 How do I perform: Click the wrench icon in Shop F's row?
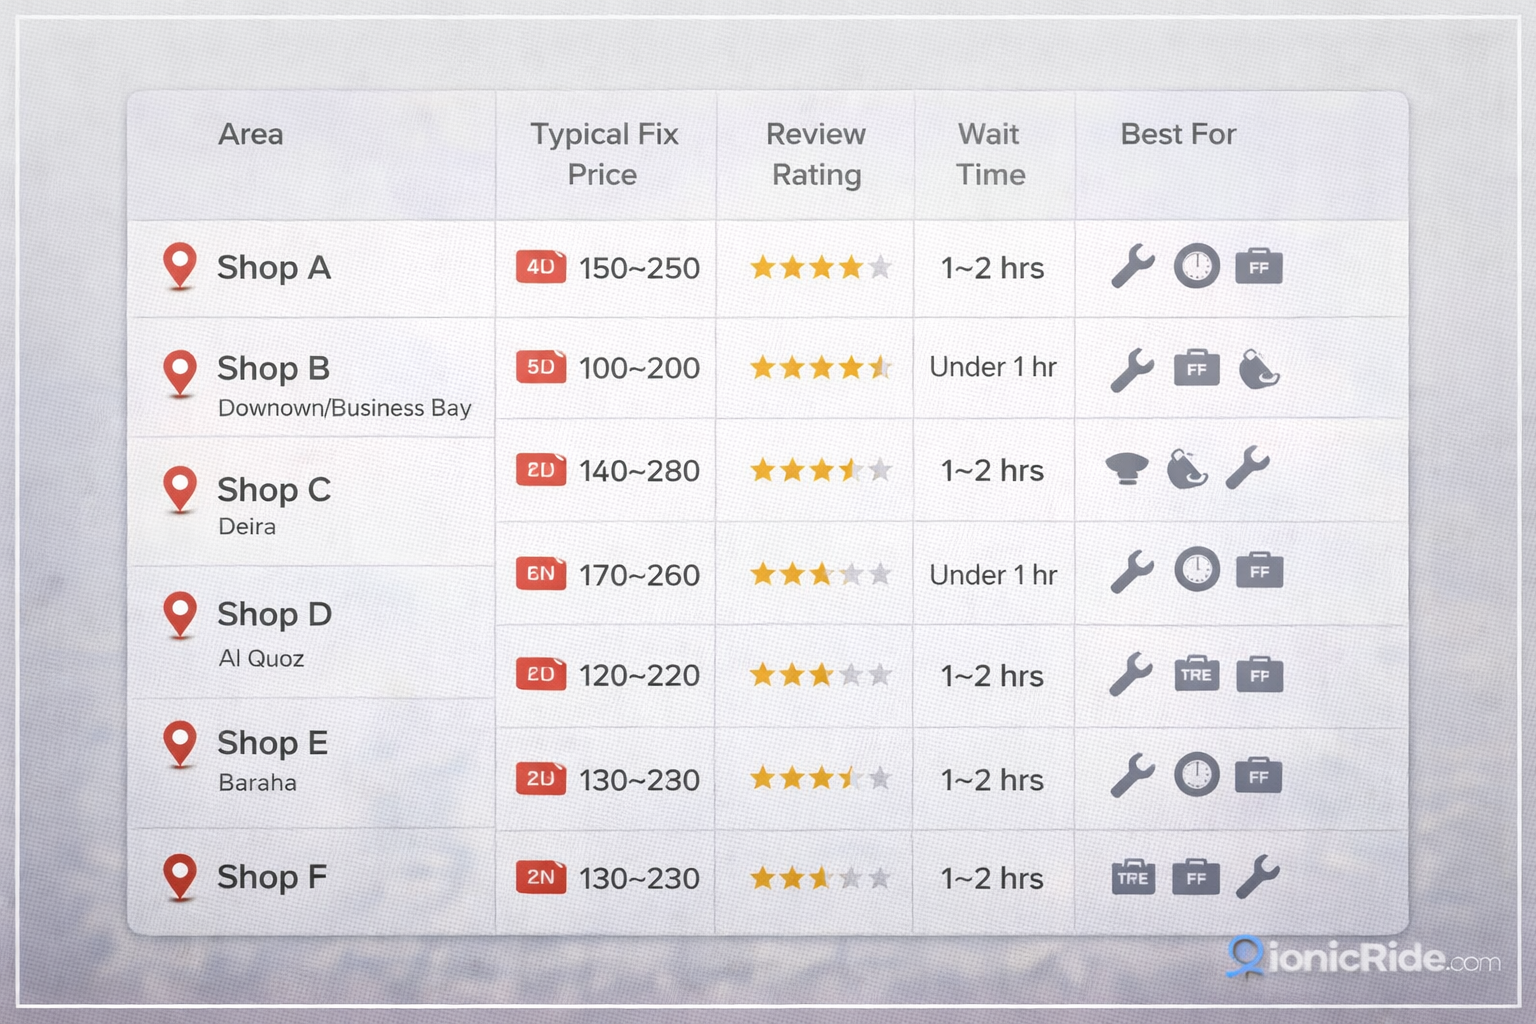[x=1257, y=877]
